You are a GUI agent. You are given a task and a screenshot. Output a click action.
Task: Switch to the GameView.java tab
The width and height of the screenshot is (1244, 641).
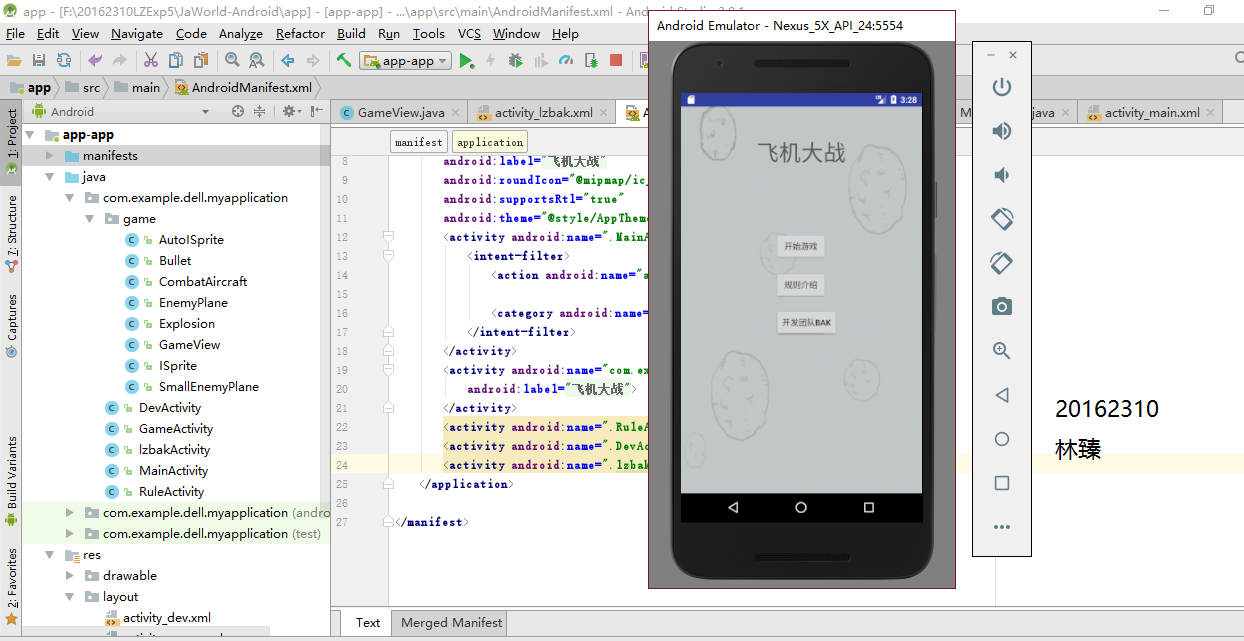pyautogui.click(x=400, y=112)
